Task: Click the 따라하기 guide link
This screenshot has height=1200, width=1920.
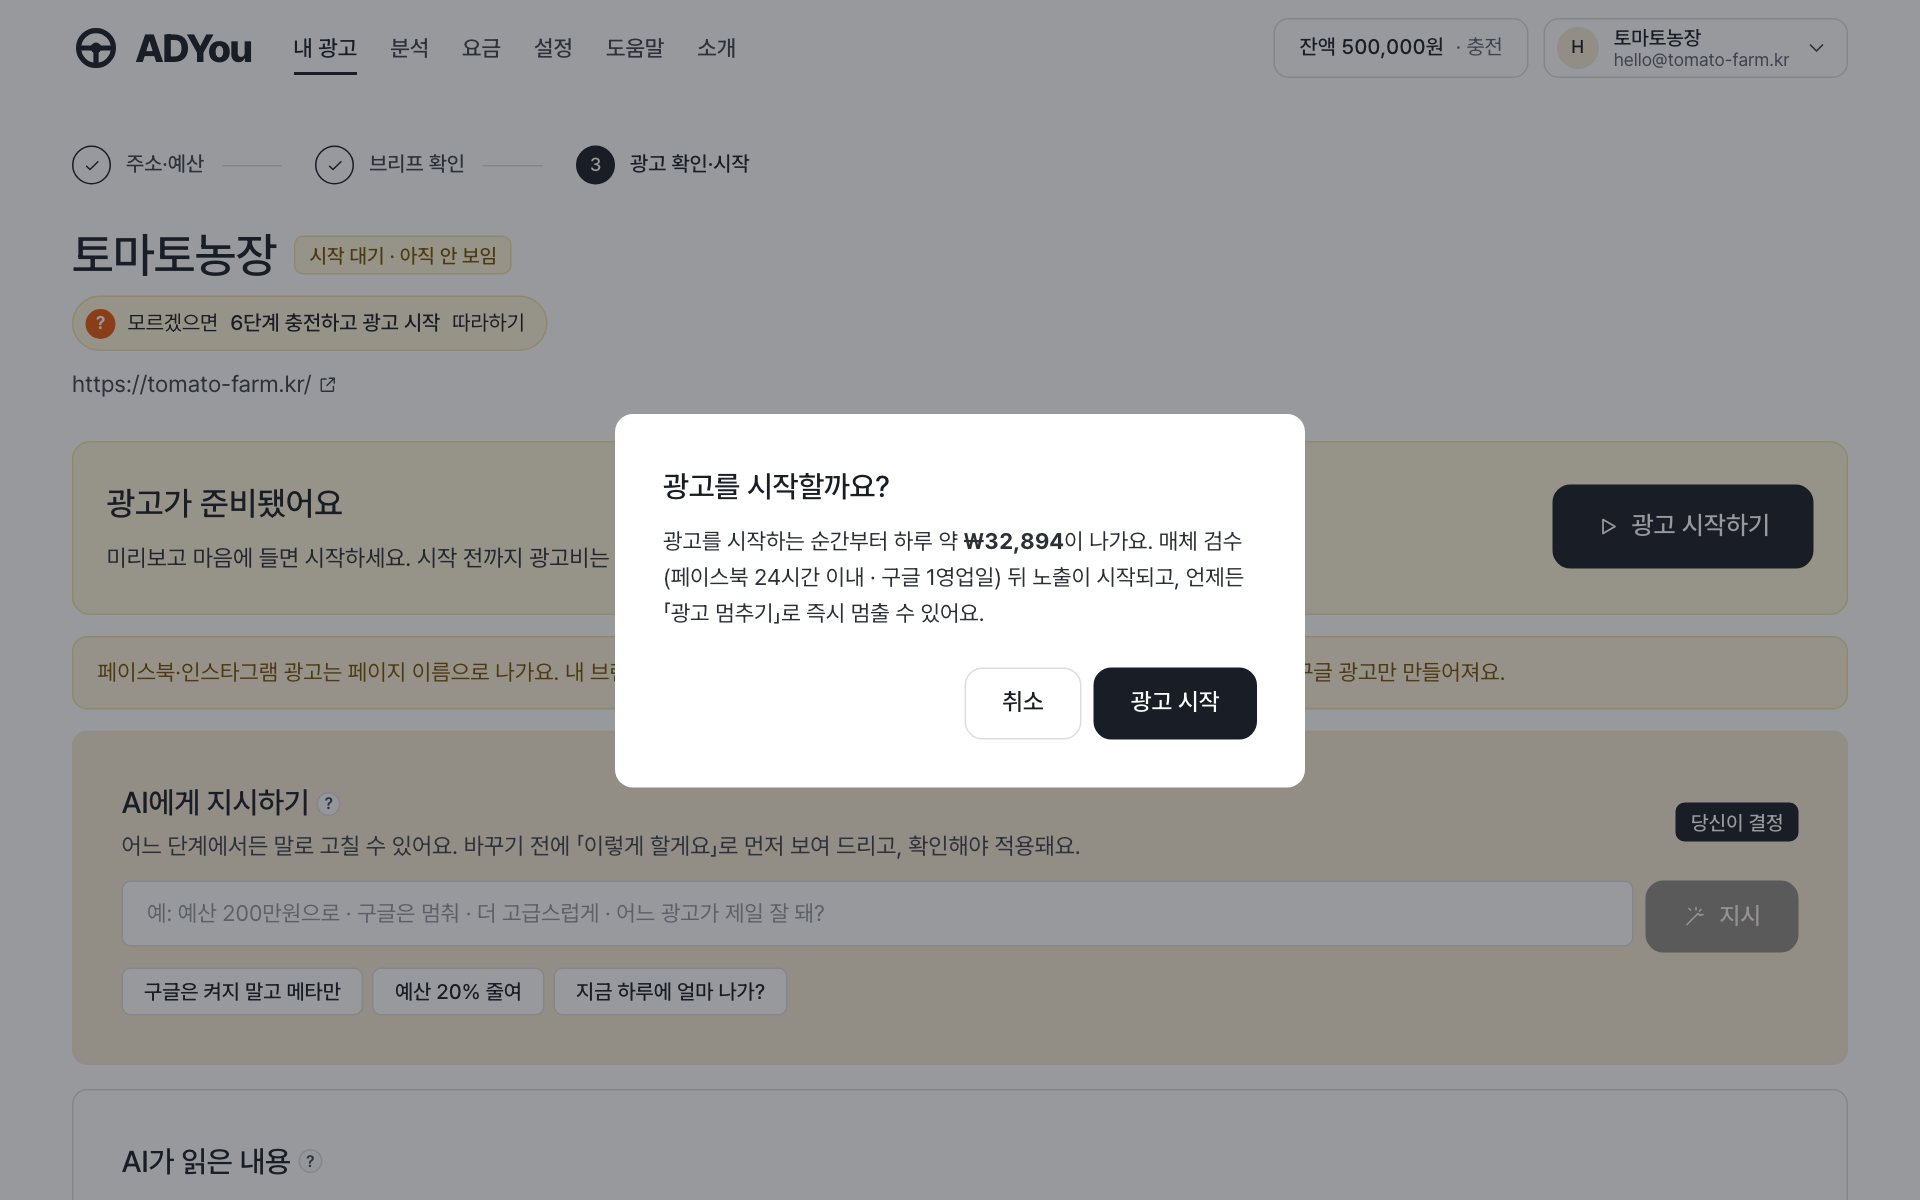Action: 488,322
